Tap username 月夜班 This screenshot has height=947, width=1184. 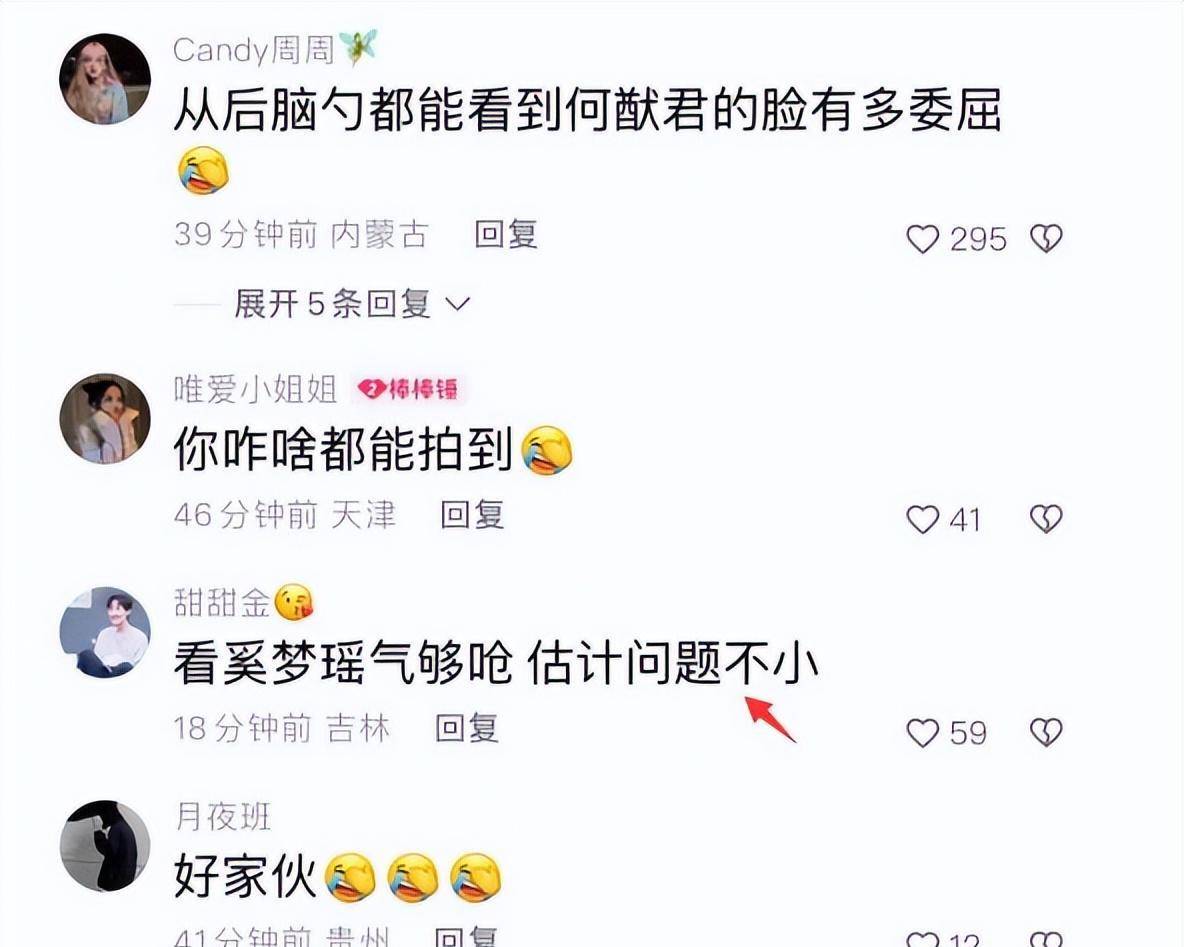222,817
